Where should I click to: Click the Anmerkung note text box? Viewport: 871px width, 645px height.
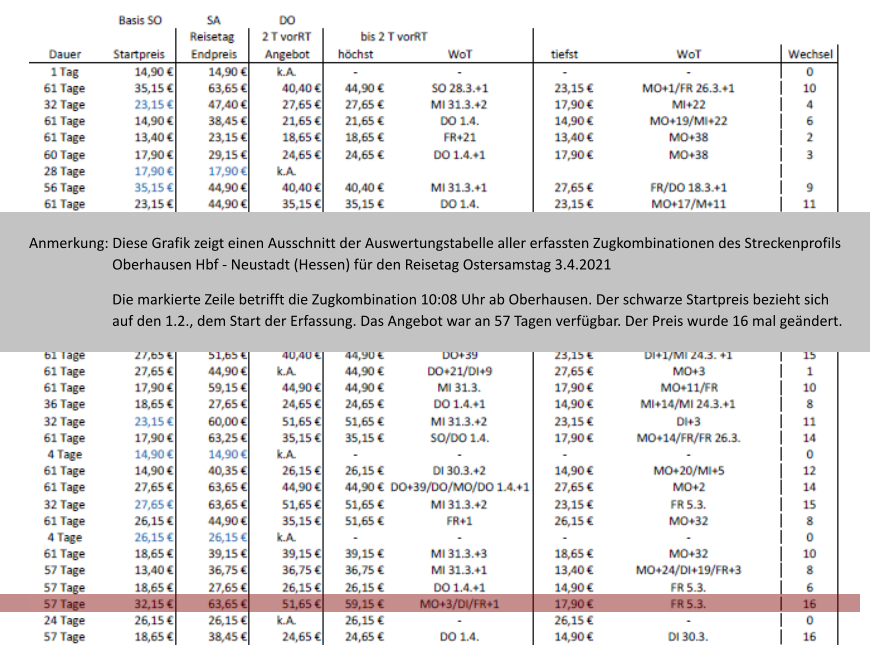pyautogui.click(x=435, y=282)
